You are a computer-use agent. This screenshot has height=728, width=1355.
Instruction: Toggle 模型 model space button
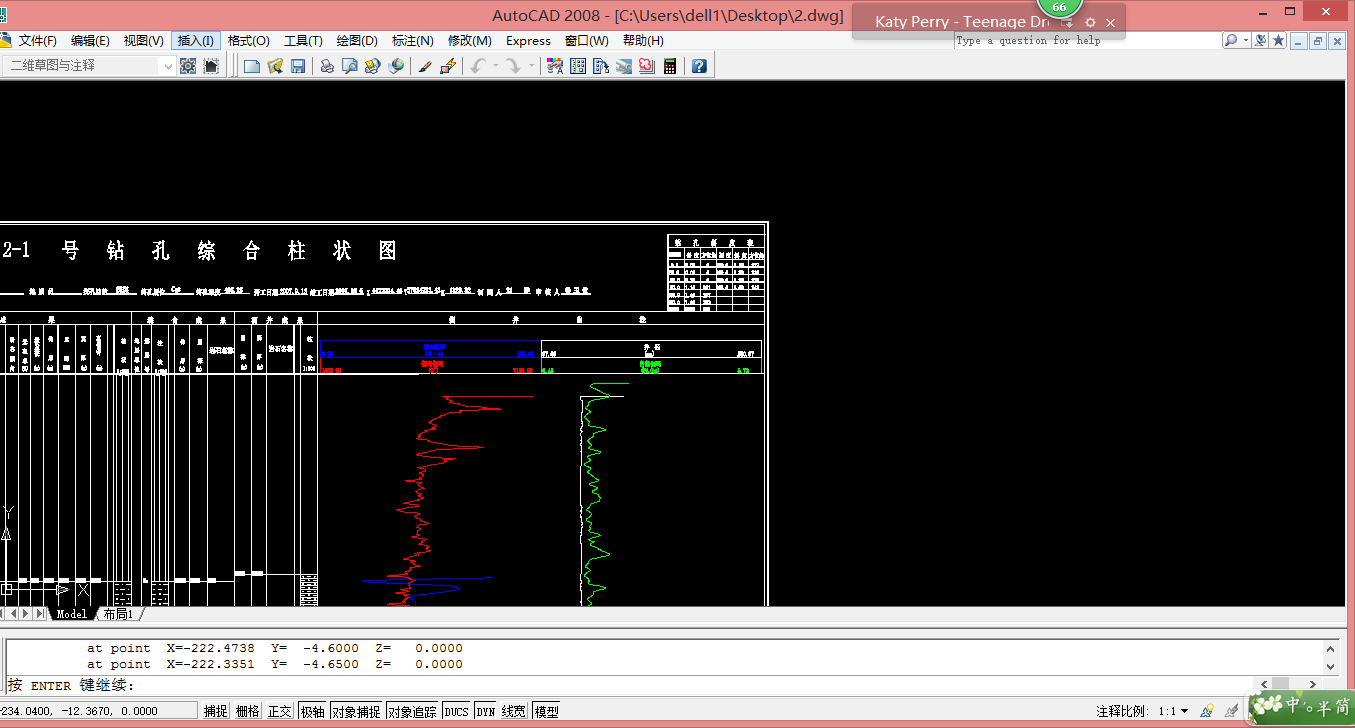546,711
